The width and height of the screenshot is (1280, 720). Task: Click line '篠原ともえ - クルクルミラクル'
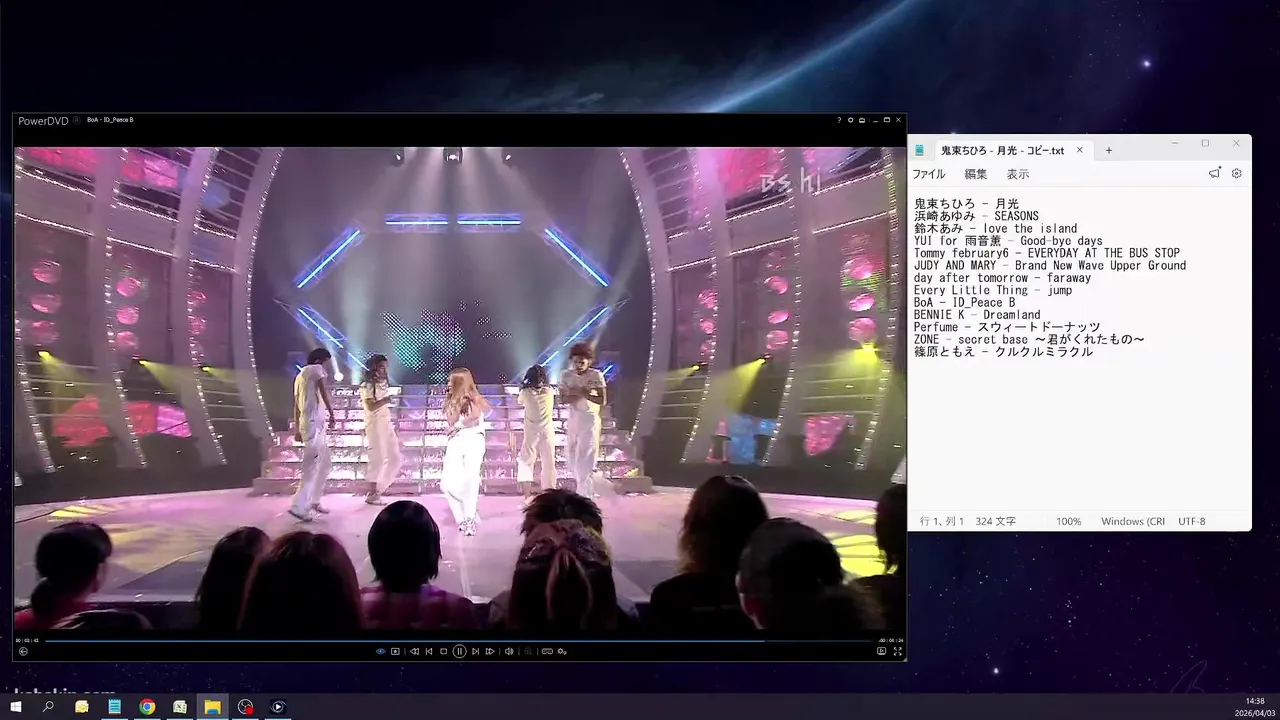click(1003, 351)
